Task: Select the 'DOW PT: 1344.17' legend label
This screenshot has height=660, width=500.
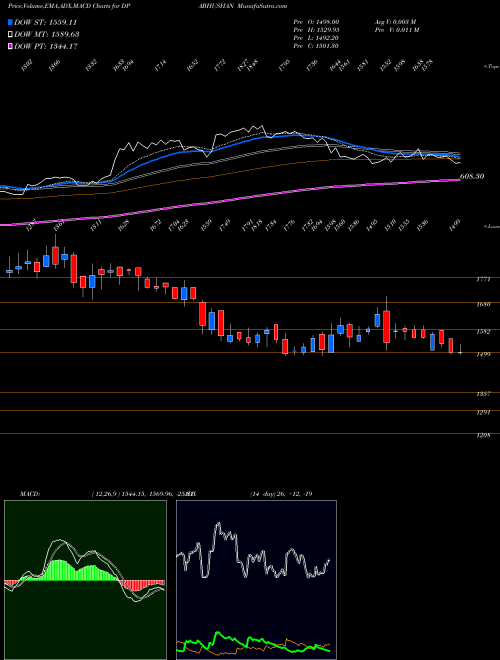Action: pos(46,46)
